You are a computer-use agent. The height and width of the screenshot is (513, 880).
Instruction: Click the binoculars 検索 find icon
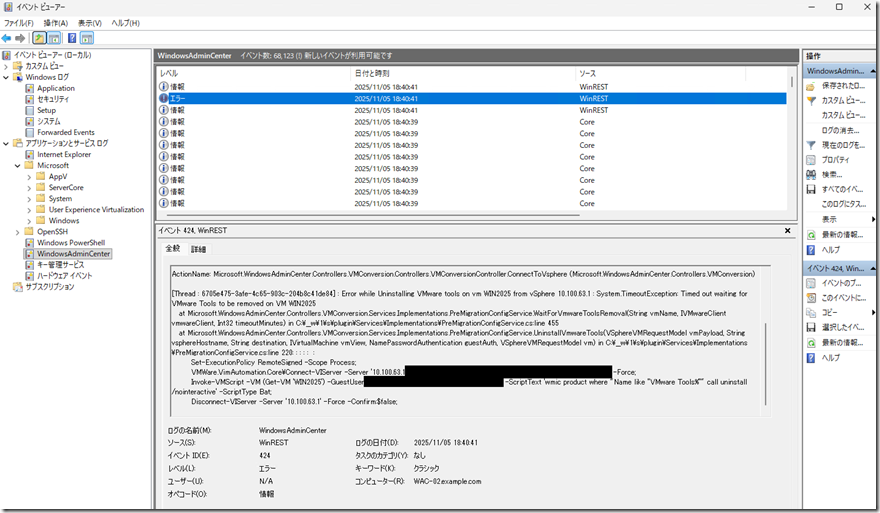click(x=810, y=174)
